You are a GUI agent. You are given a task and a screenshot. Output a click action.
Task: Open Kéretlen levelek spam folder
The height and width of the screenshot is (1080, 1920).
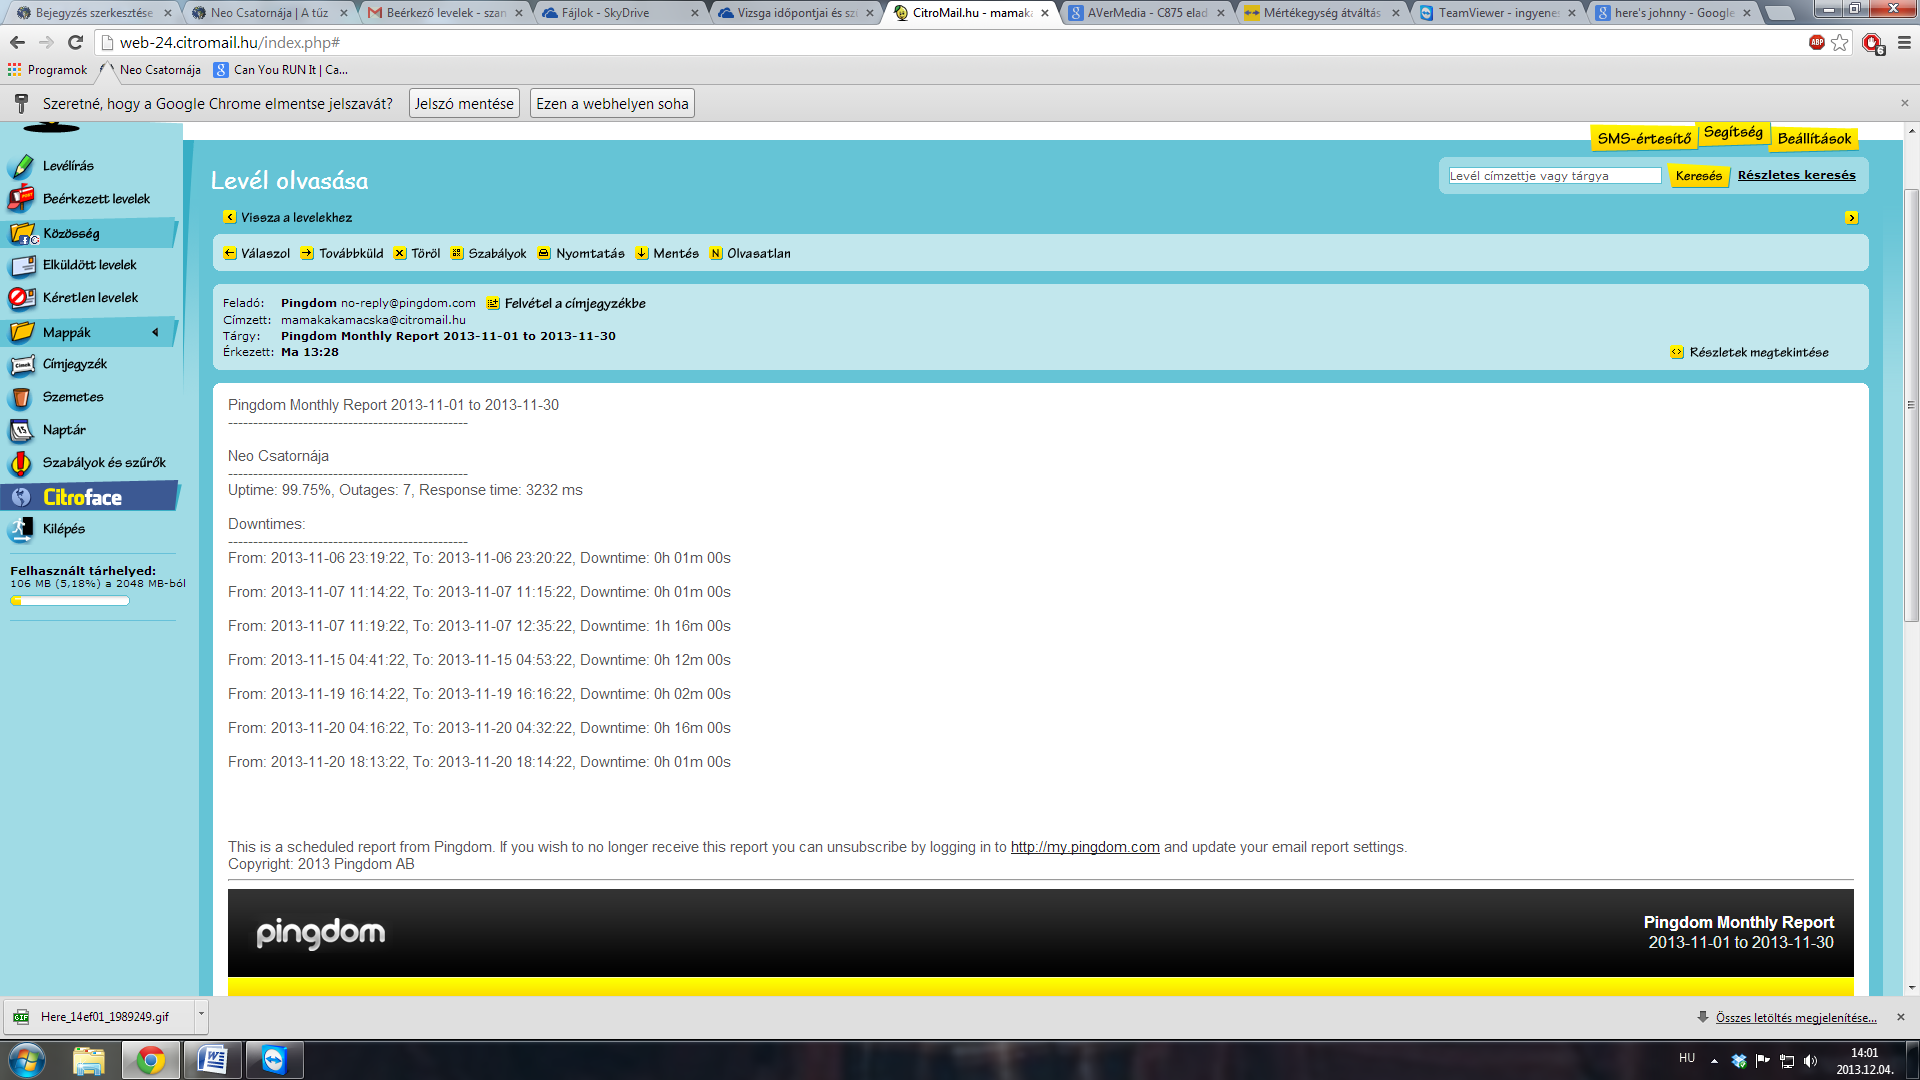[x=89, y=298]
